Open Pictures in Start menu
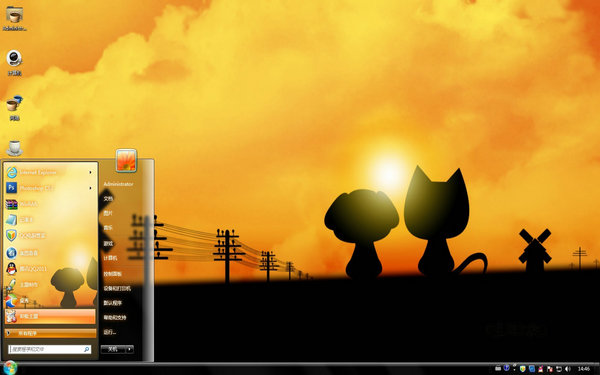Image resolution: width=600 pixels, height=375 pixels. [x=108, y=213]
